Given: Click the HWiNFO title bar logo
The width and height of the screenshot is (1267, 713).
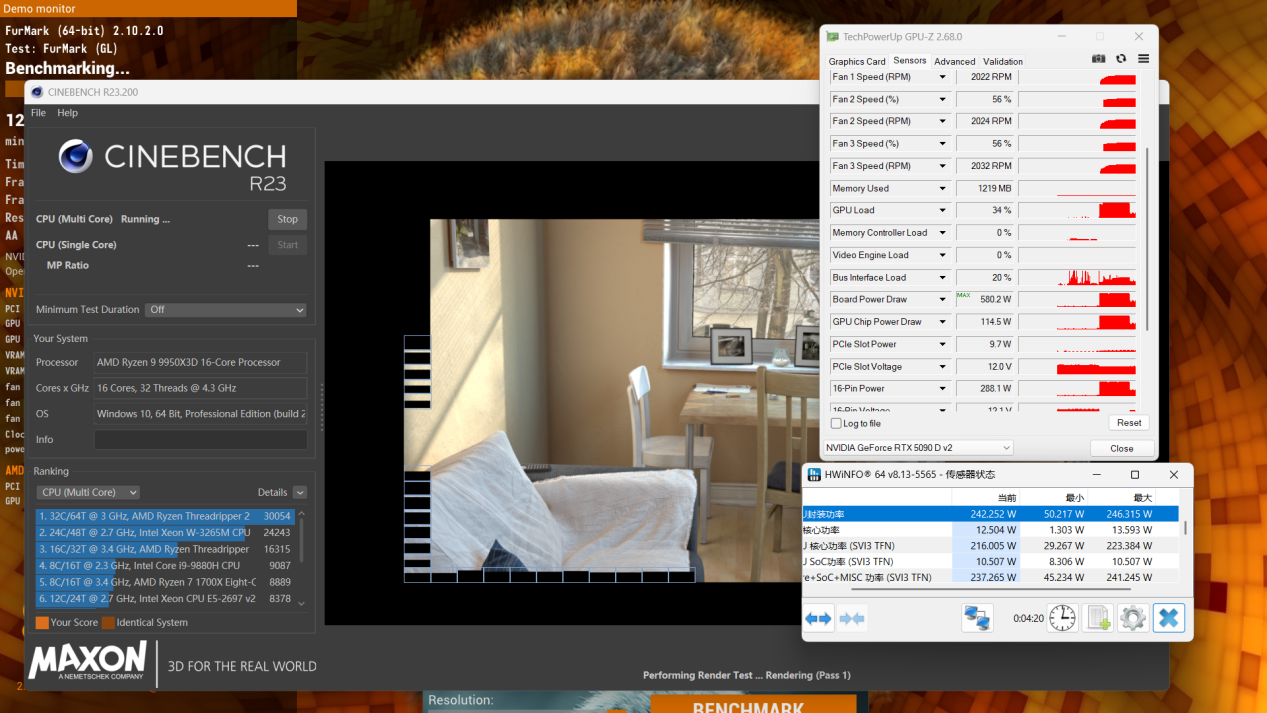Looking at the screenshot, I should [812, 474].
